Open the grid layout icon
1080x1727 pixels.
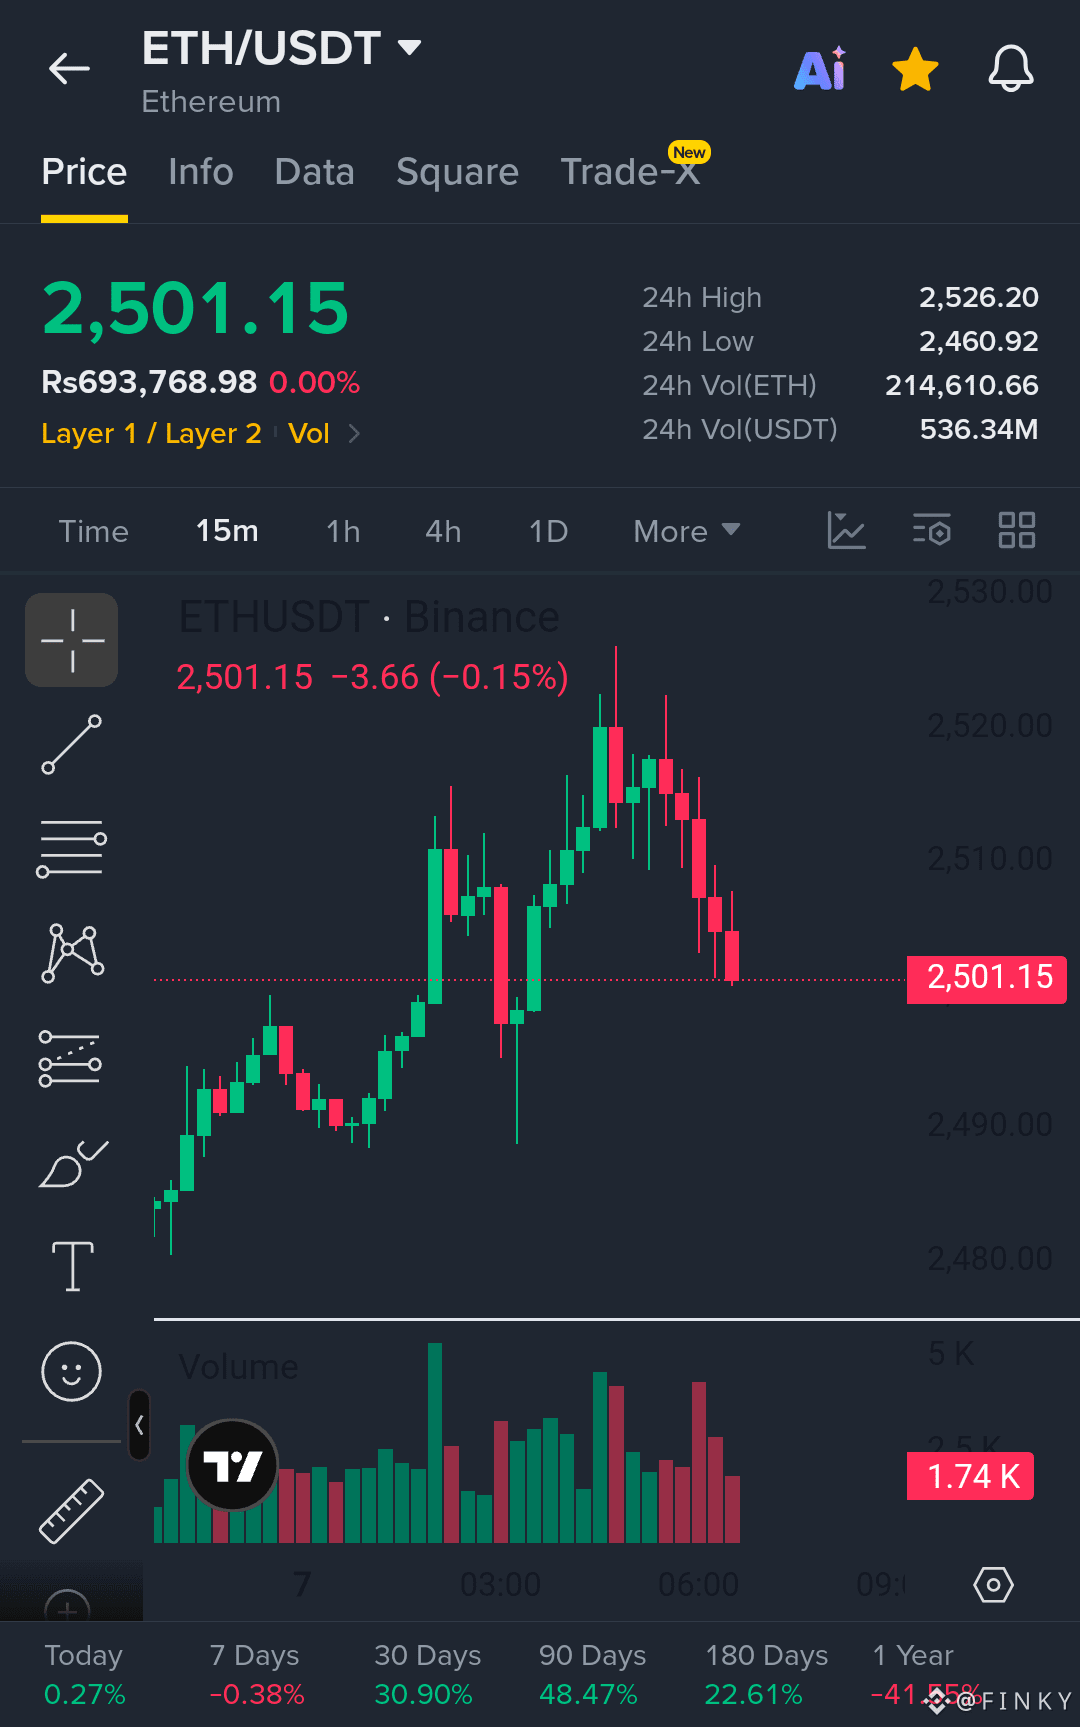click(1017, 530)
